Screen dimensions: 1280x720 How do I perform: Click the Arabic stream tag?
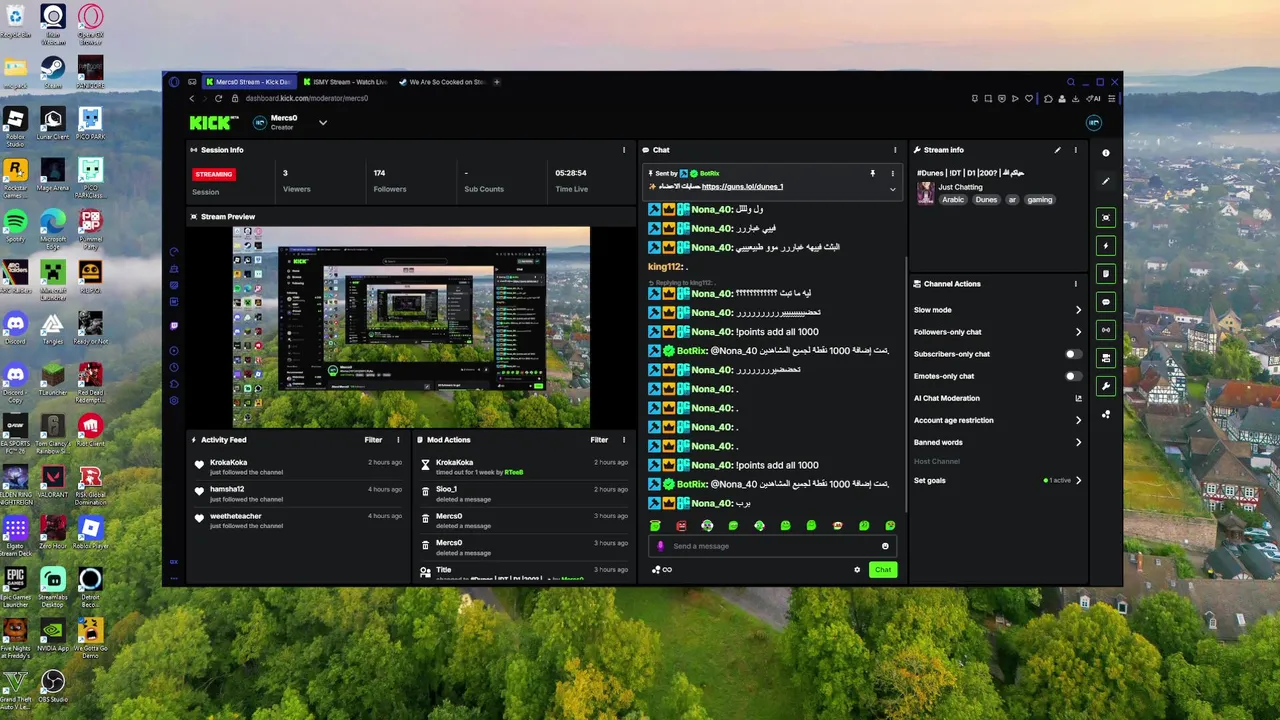pos(953,200)
